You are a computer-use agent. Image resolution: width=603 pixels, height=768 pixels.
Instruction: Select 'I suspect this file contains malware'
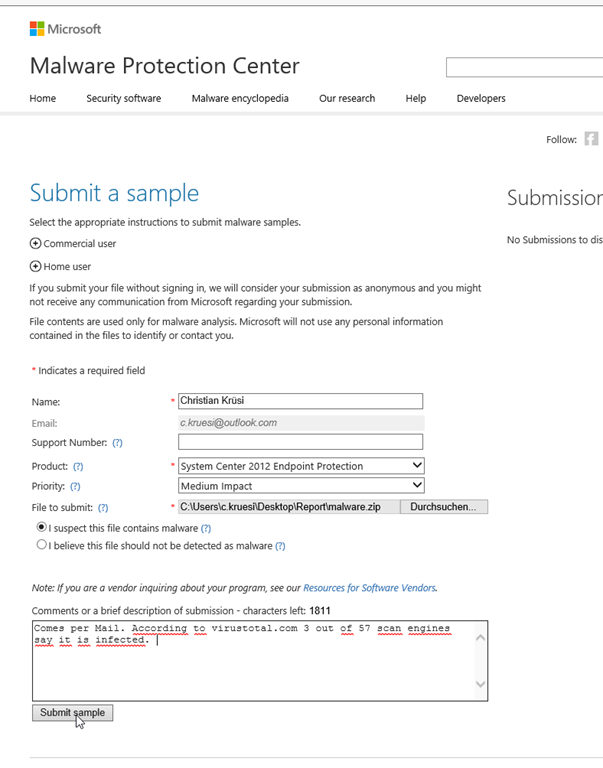(41, 527)
